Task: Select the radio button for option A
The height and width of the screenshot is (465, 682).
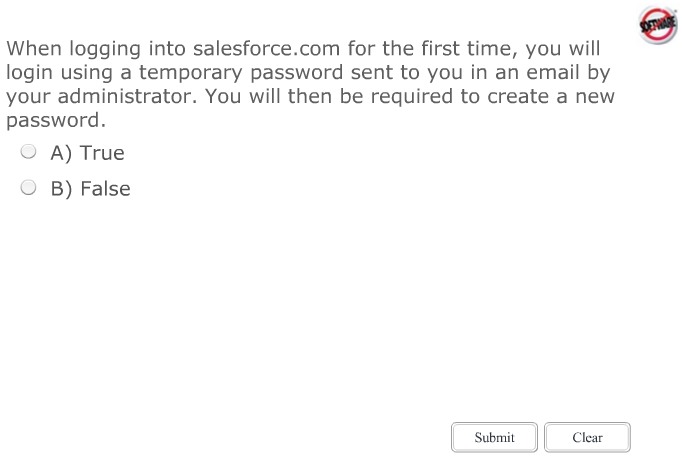Action: pyautogui.click(x=29, y=152)
